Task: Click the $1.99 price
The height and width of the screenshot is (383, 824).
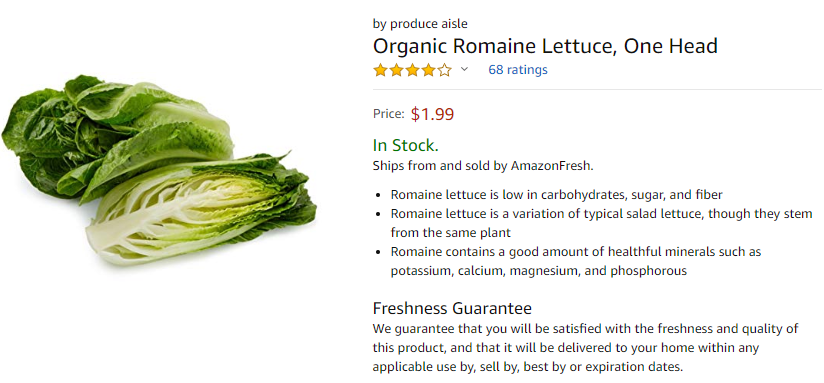Action: (432, 114)
